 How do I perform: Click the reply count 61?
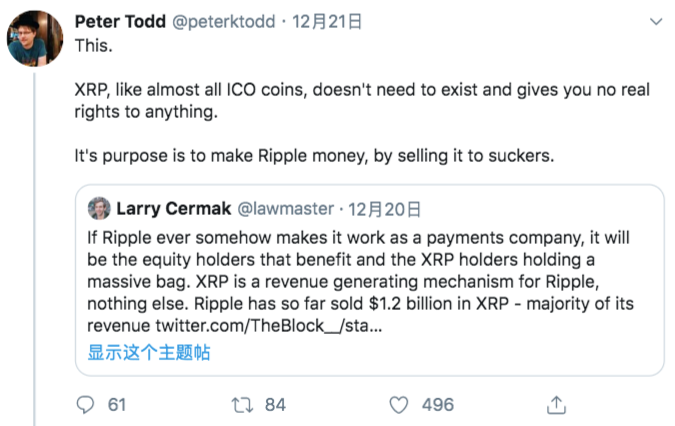pos(117,405)
